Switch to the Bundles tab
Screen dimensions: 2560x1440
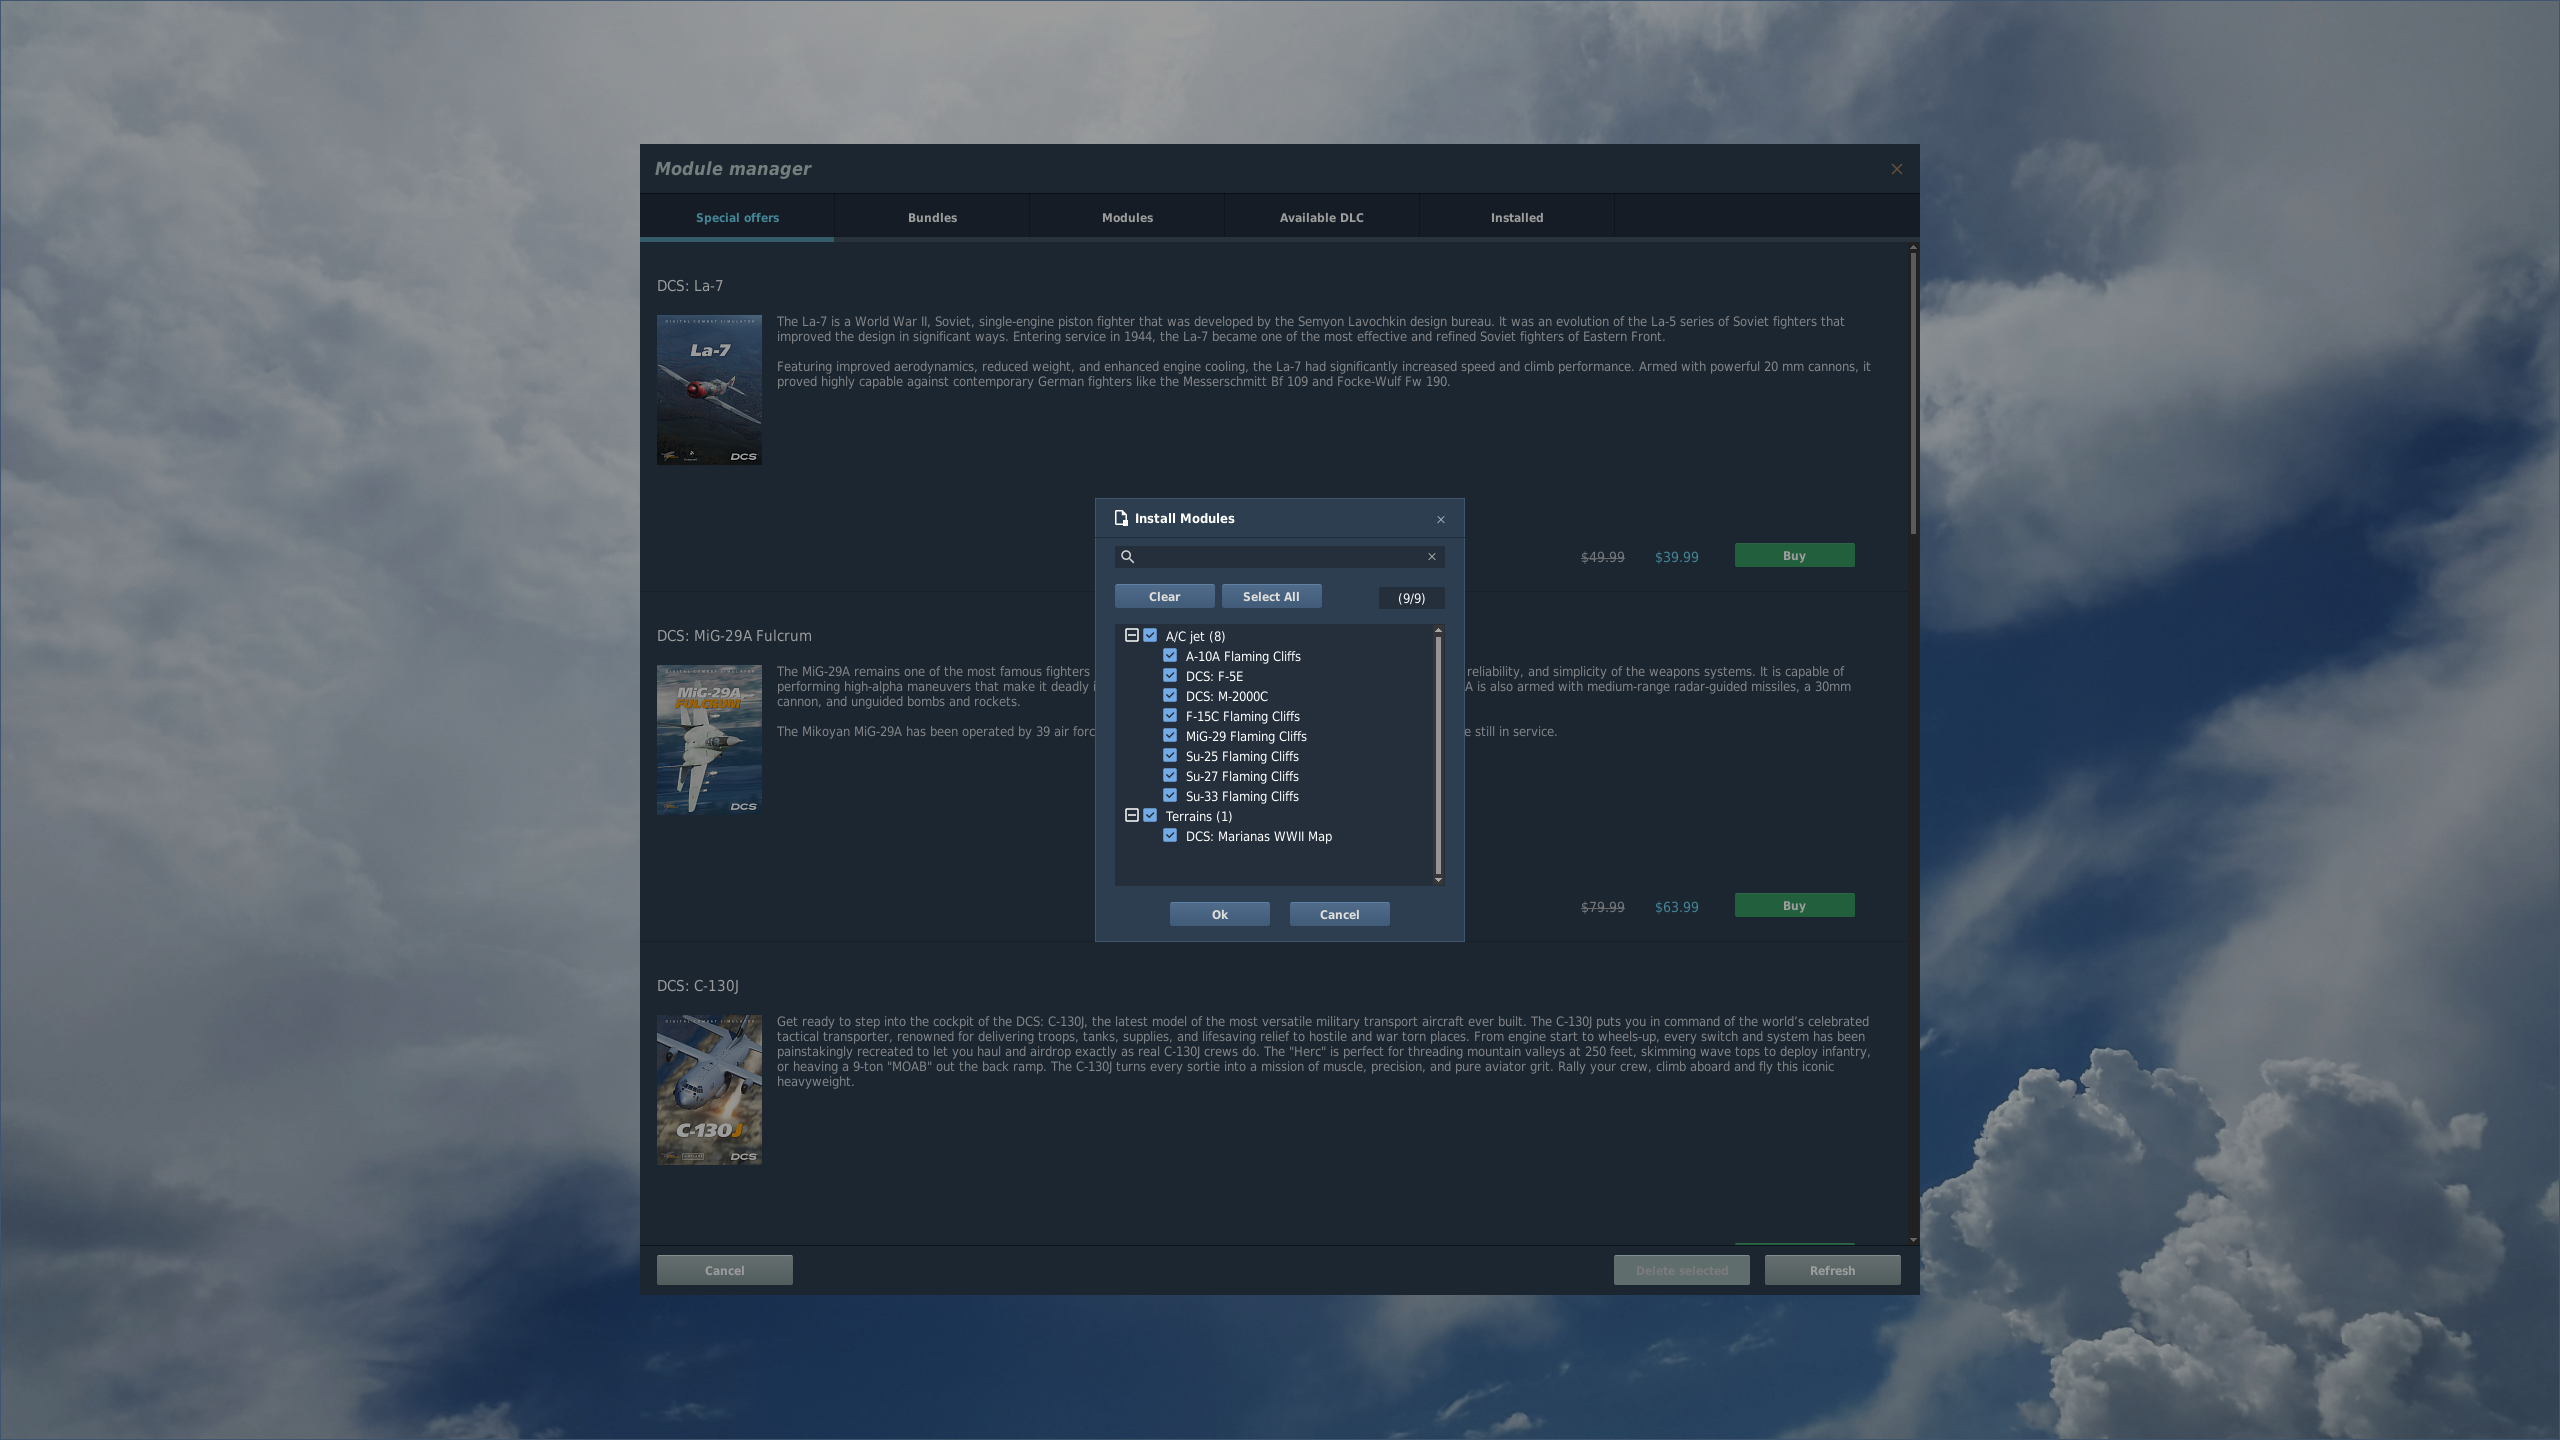[x=932, y=218]
